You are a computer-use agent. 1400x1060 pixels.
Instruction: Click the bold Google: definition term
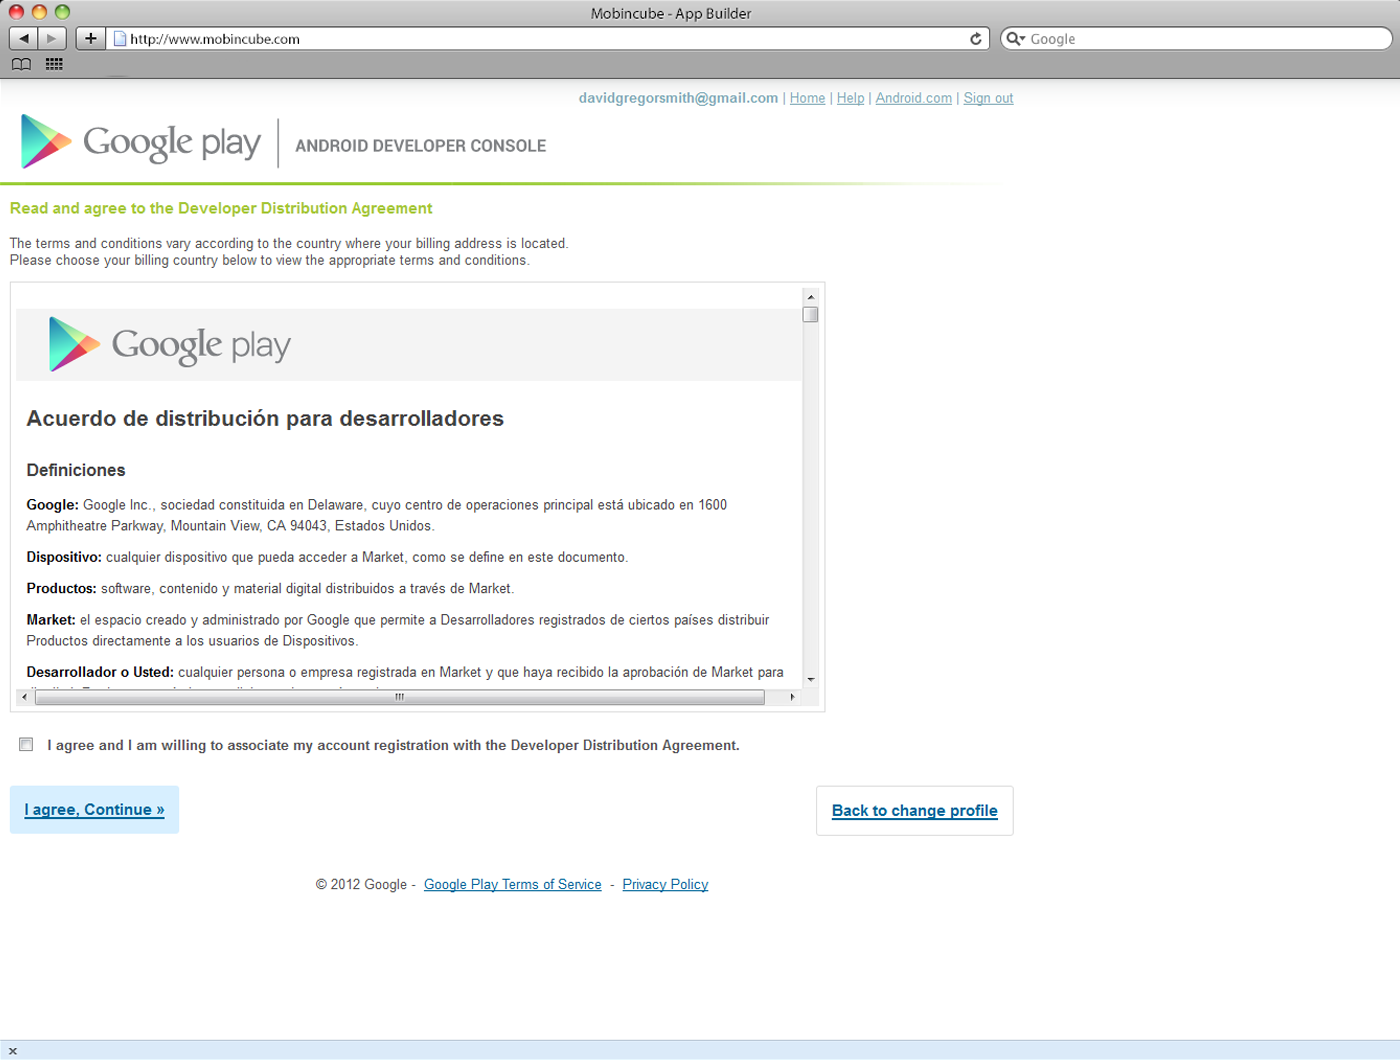[52, 505]
